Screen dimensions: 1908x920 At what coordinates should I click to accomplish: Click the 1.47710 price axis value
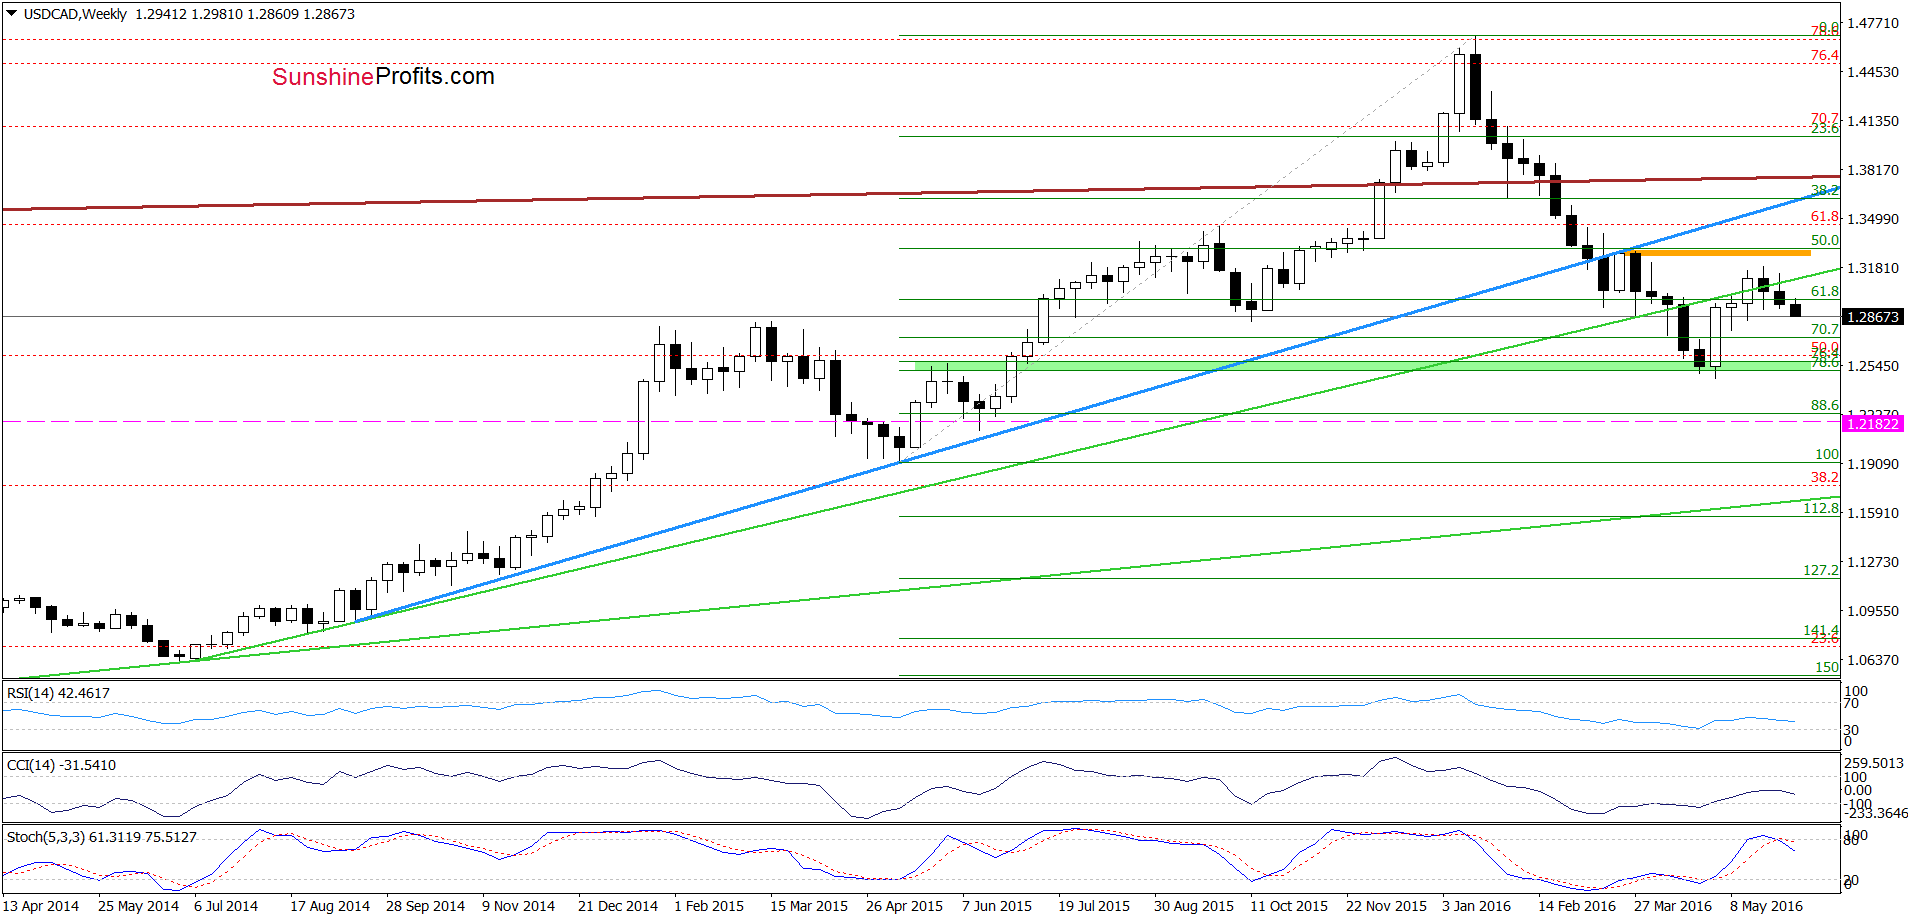point(1873,23)
